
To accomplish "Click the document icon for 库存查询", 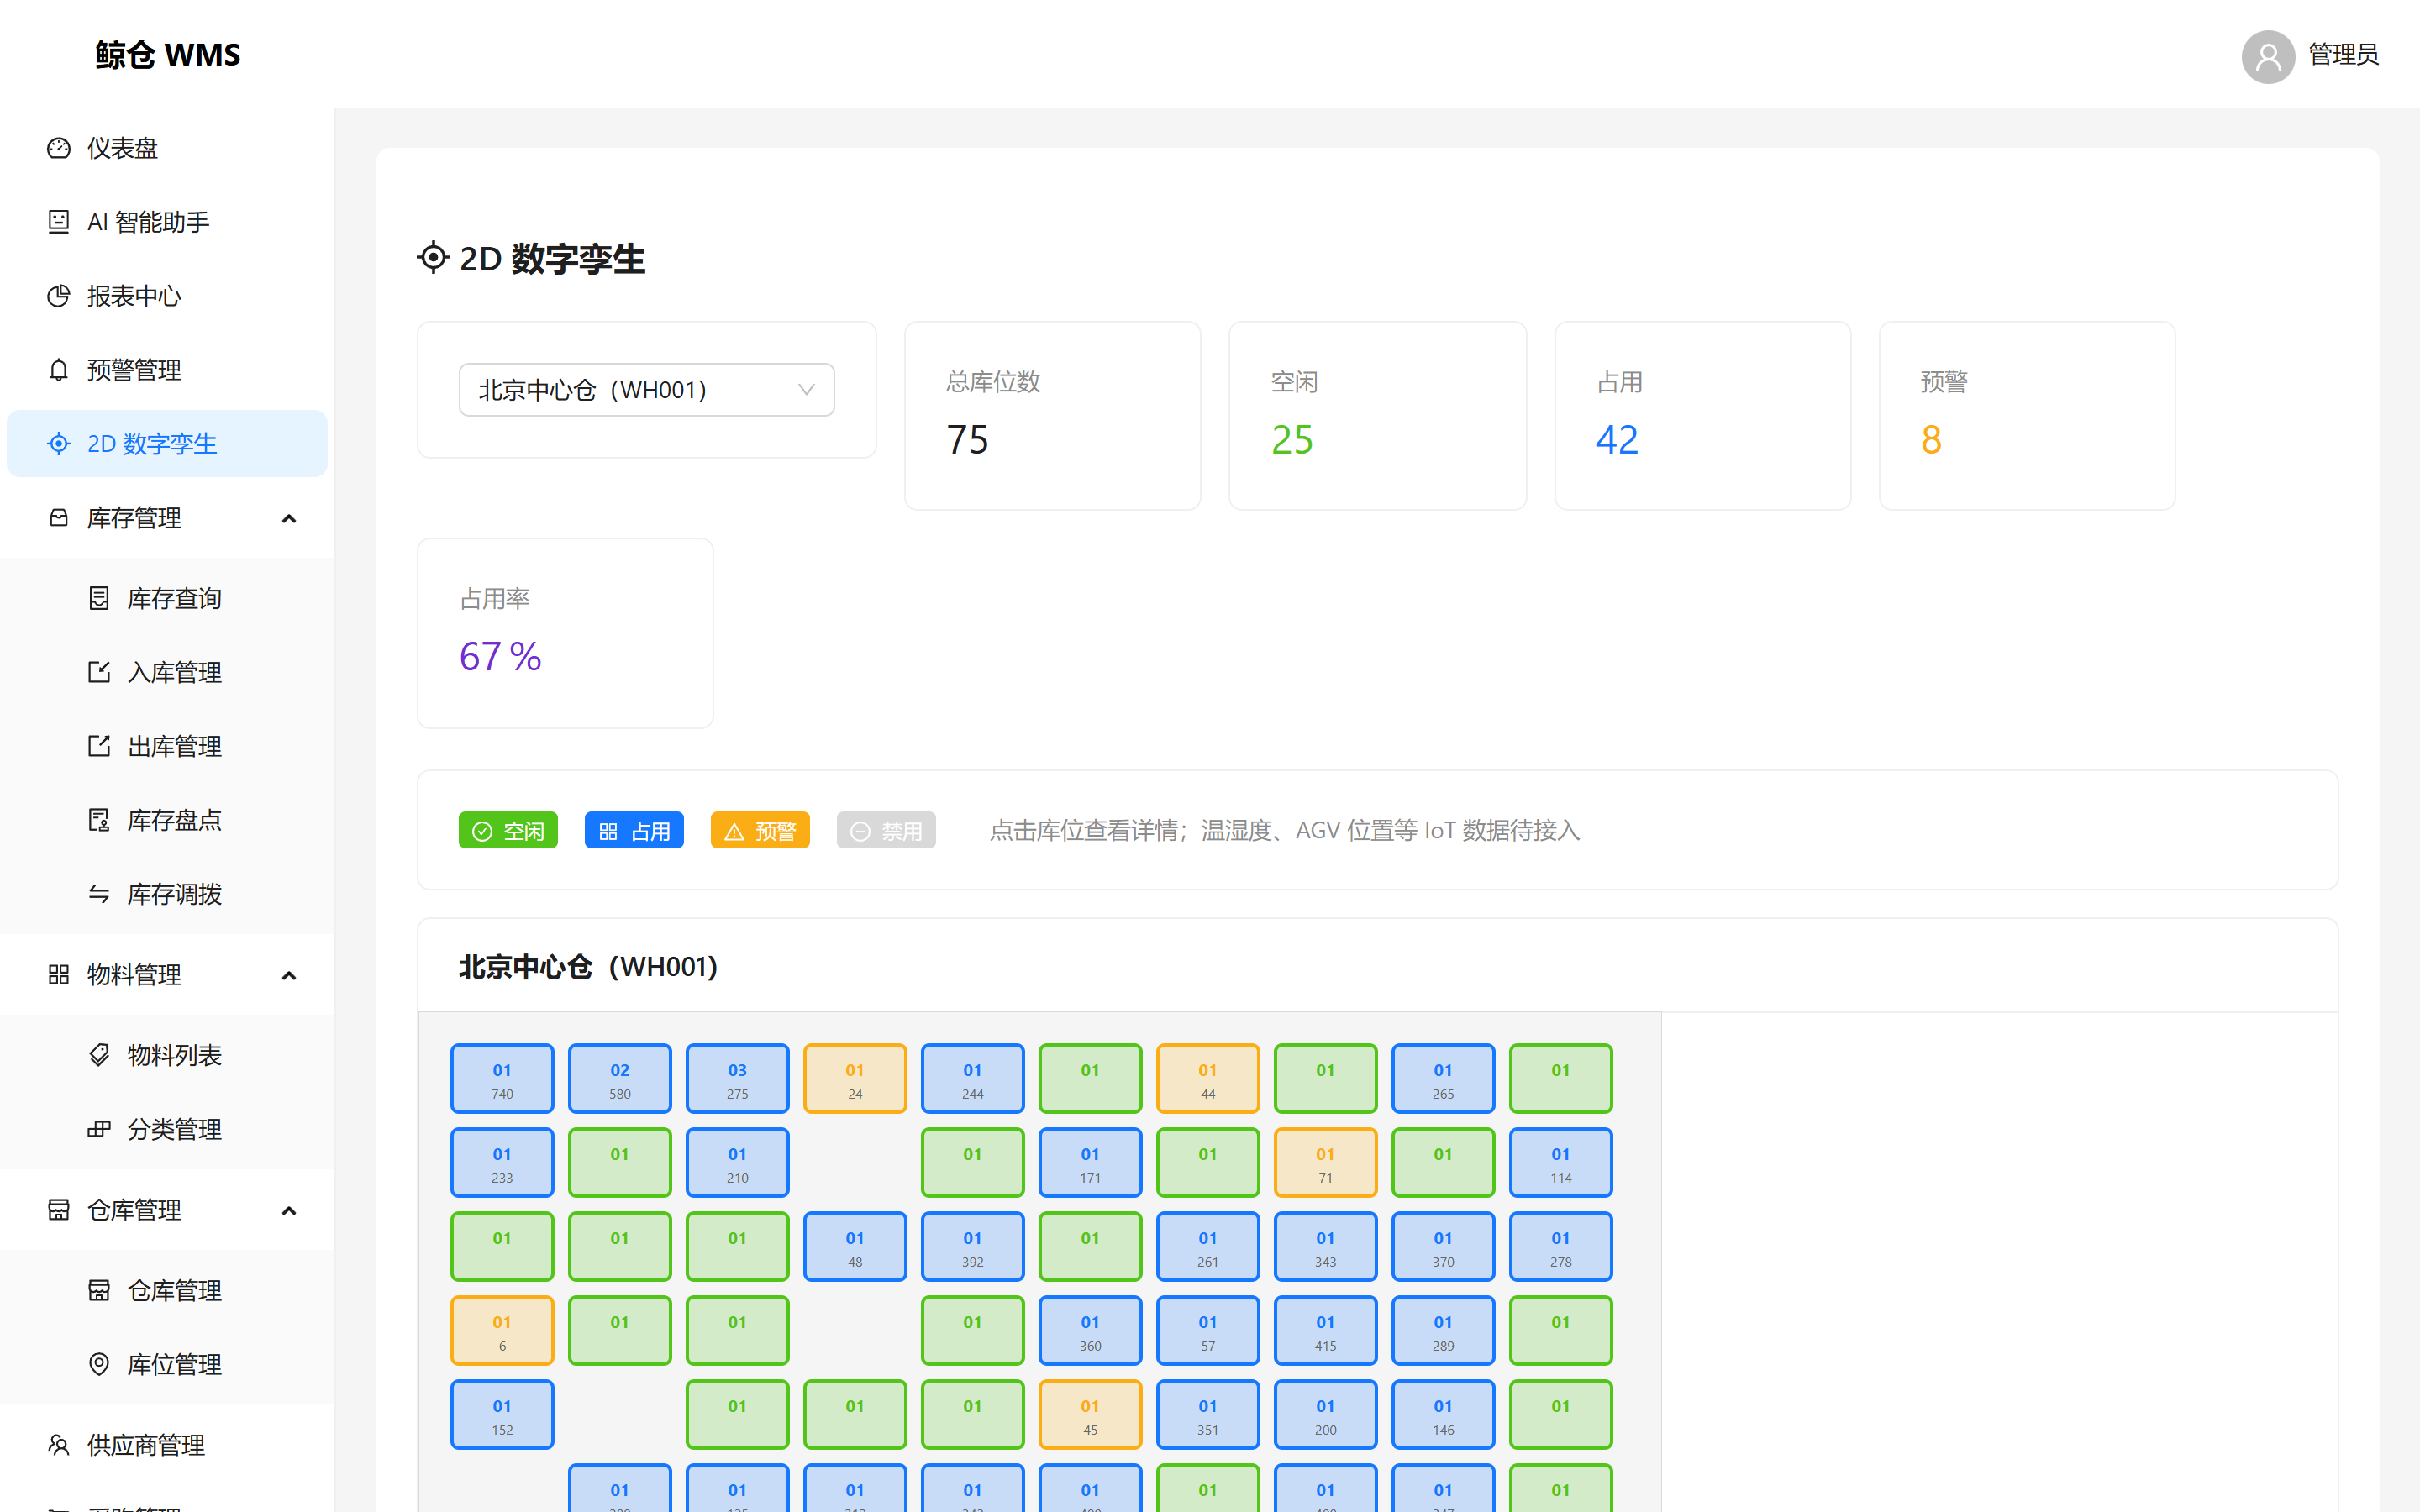I will click(x=99, y=598).
